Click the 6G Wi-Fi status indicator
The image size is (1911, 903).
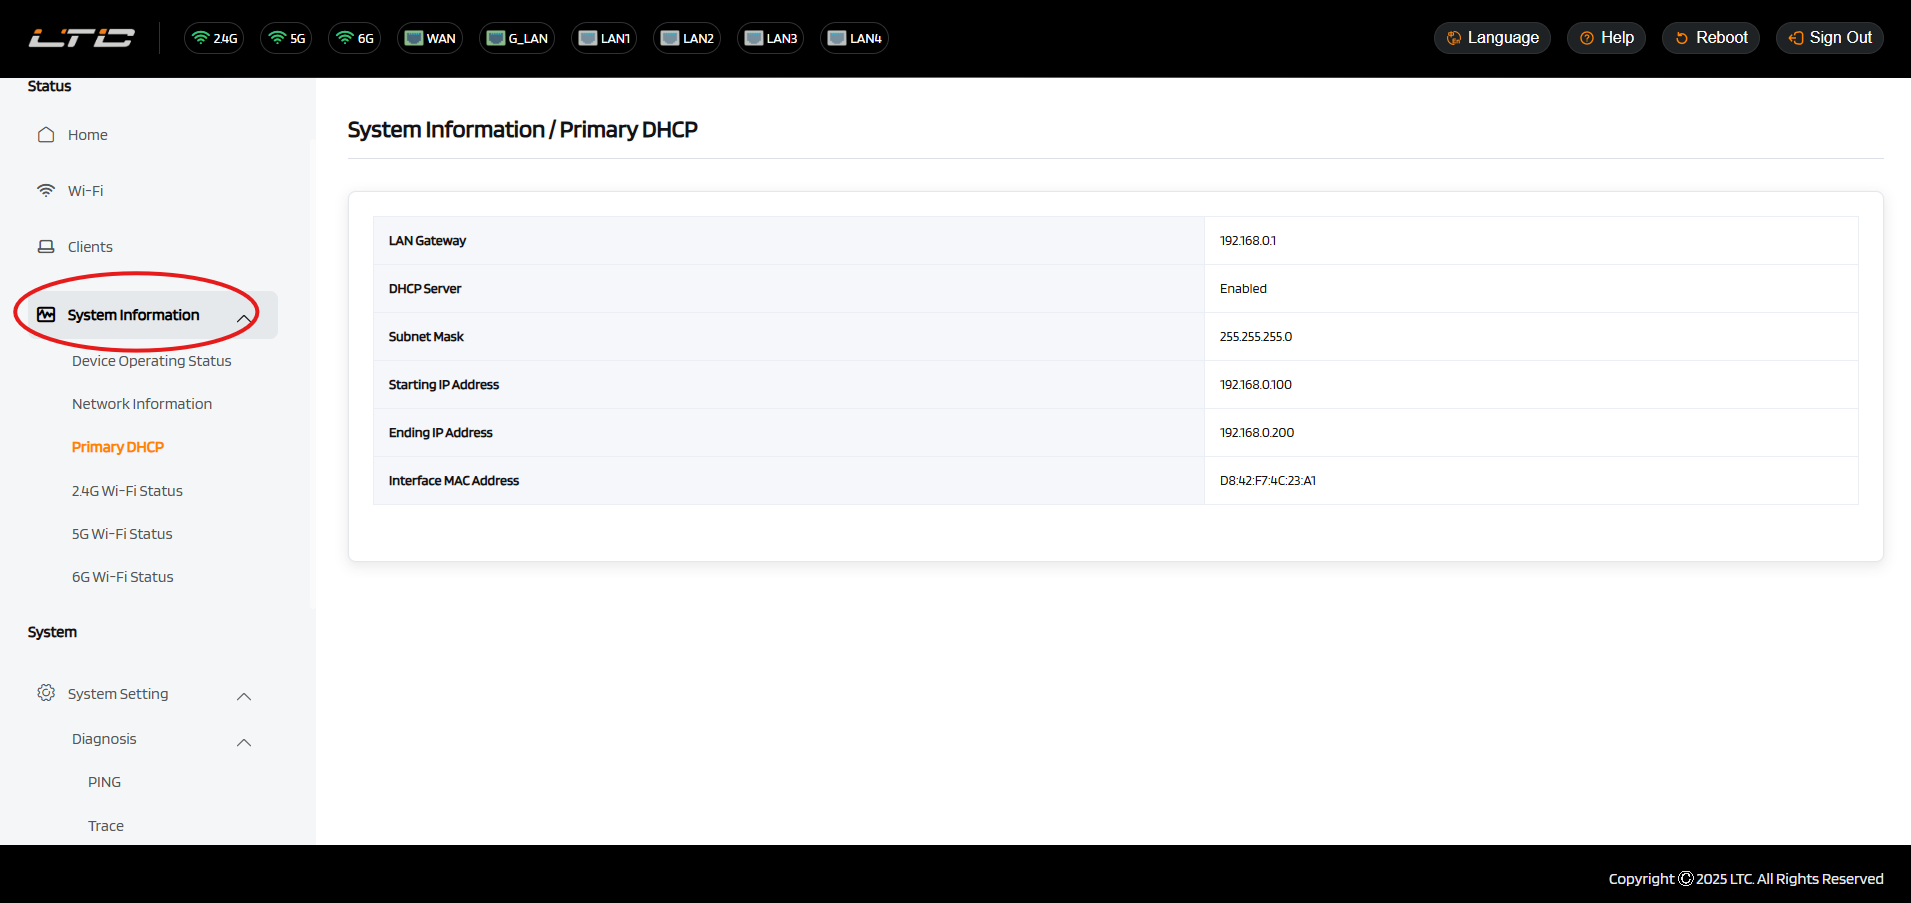click(x=354, y=38)
